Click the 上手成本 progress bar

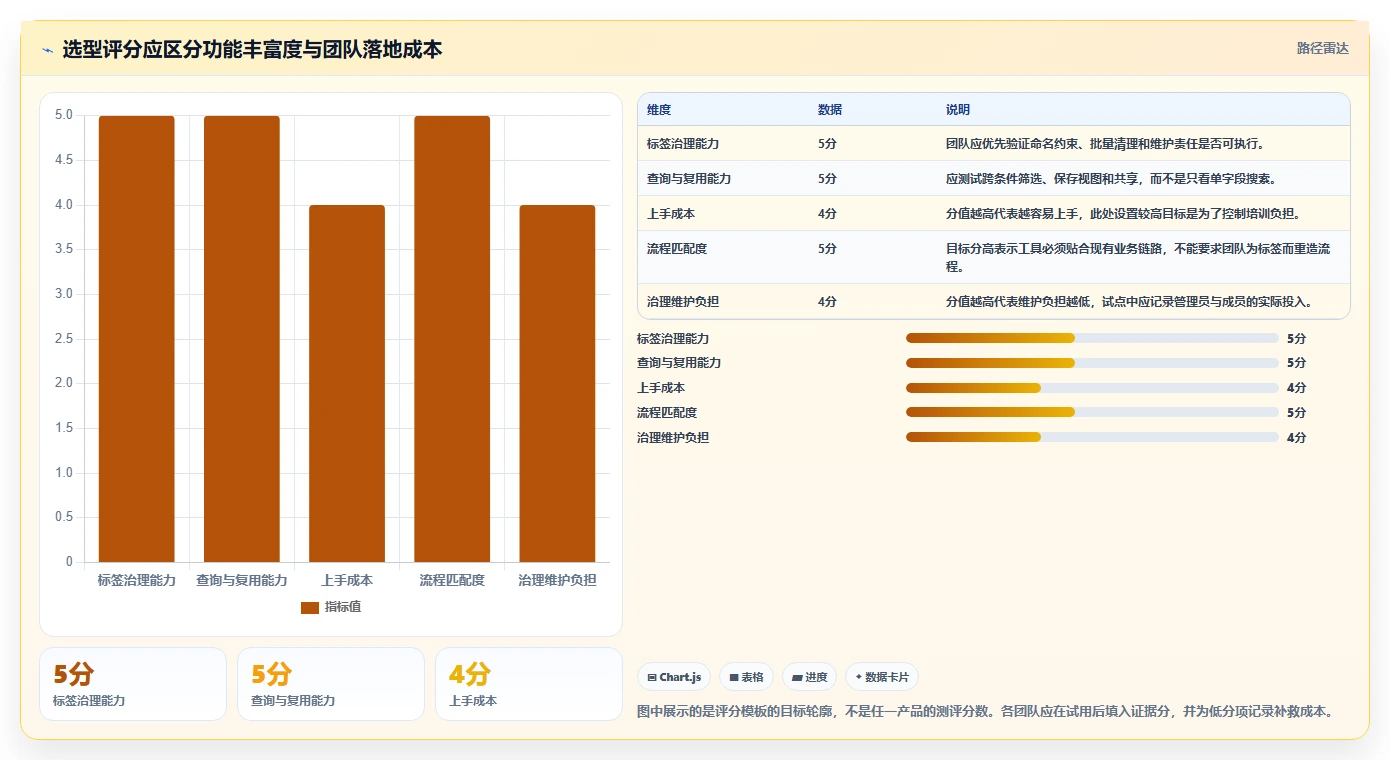coord(1092,388)
